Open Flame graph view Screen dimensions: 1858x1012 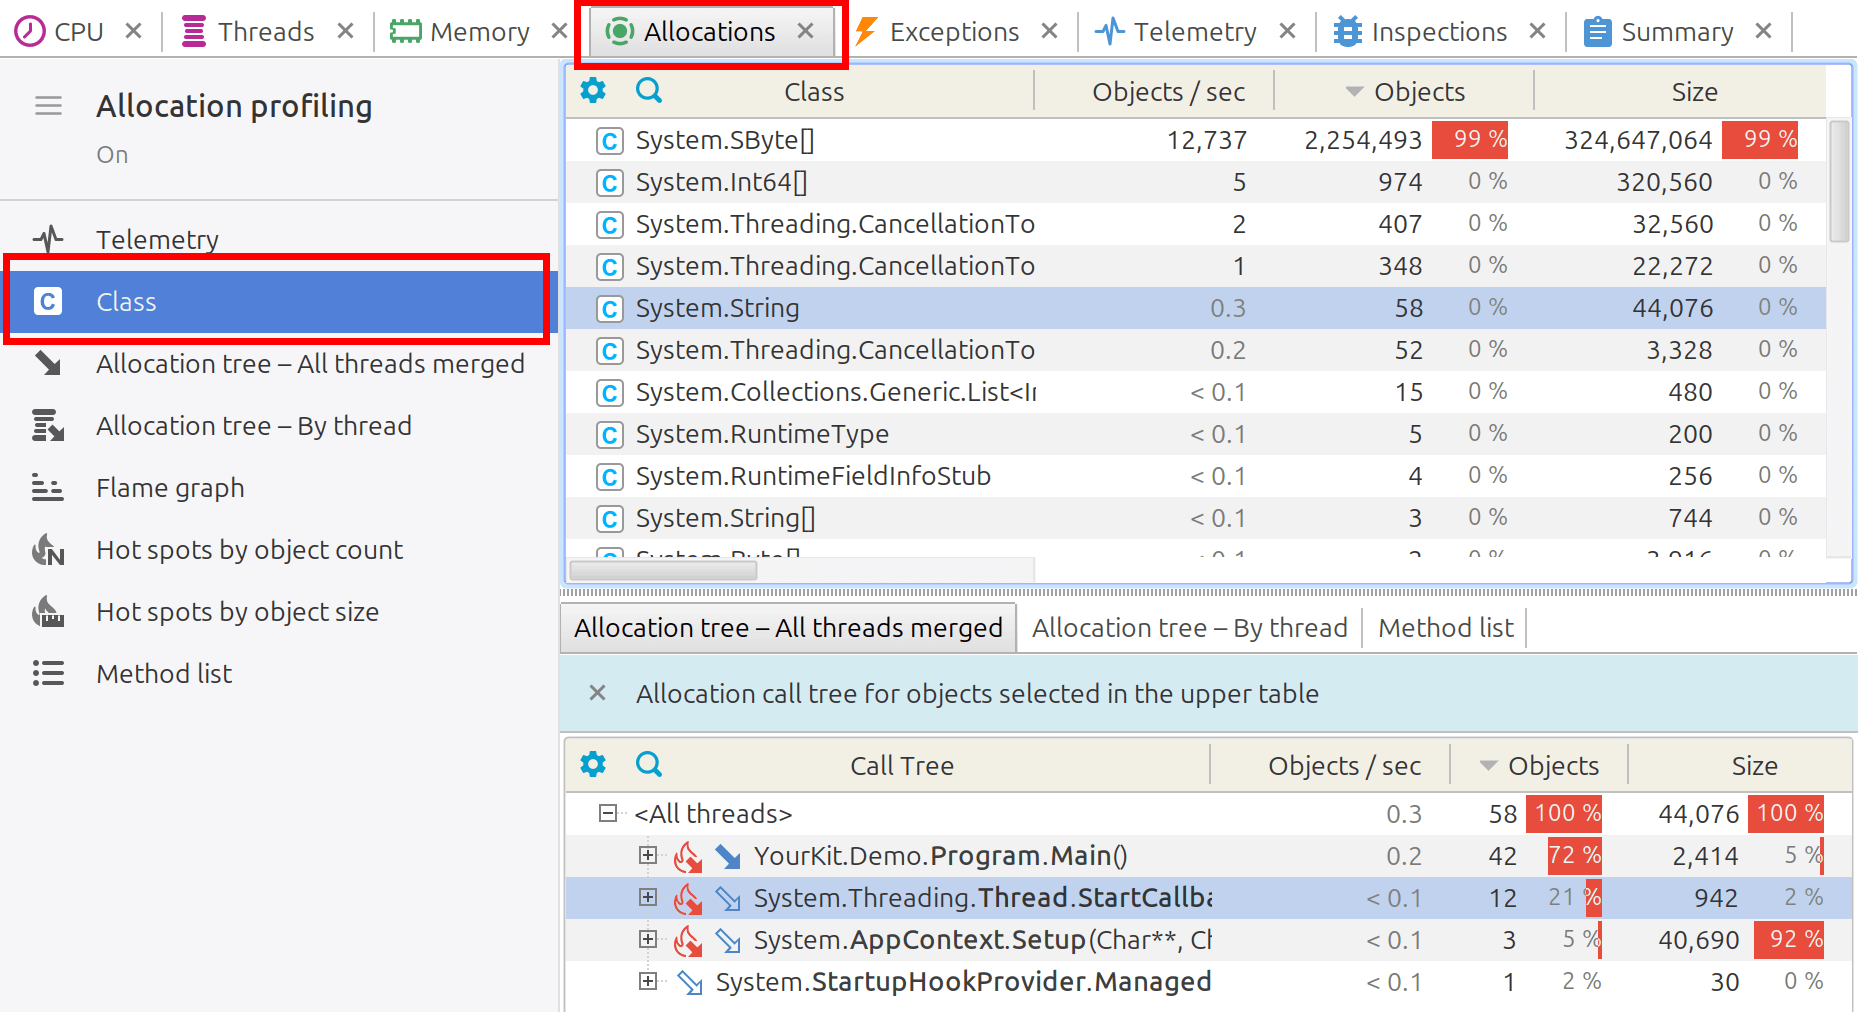[279, 487]
